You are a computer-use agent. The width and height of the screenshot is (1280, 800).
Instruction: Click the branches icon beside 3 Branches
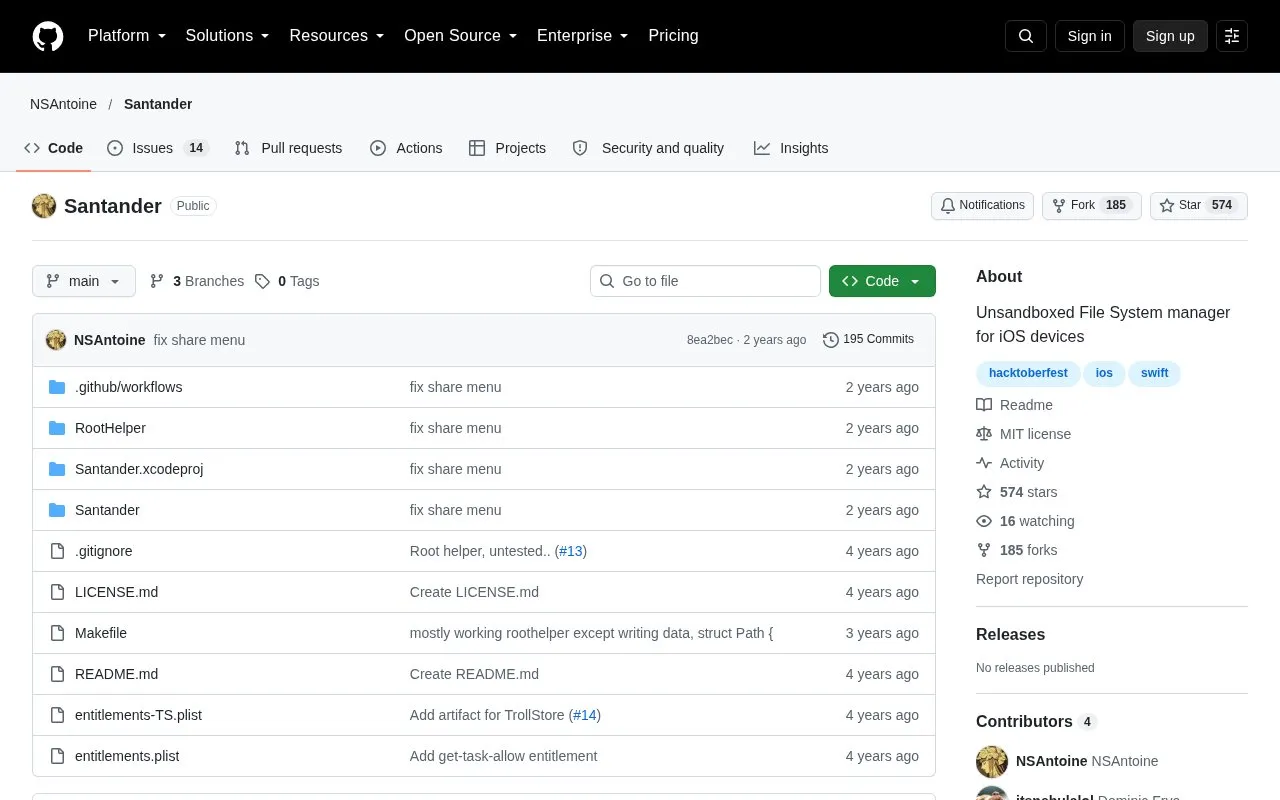pos(157,281)
